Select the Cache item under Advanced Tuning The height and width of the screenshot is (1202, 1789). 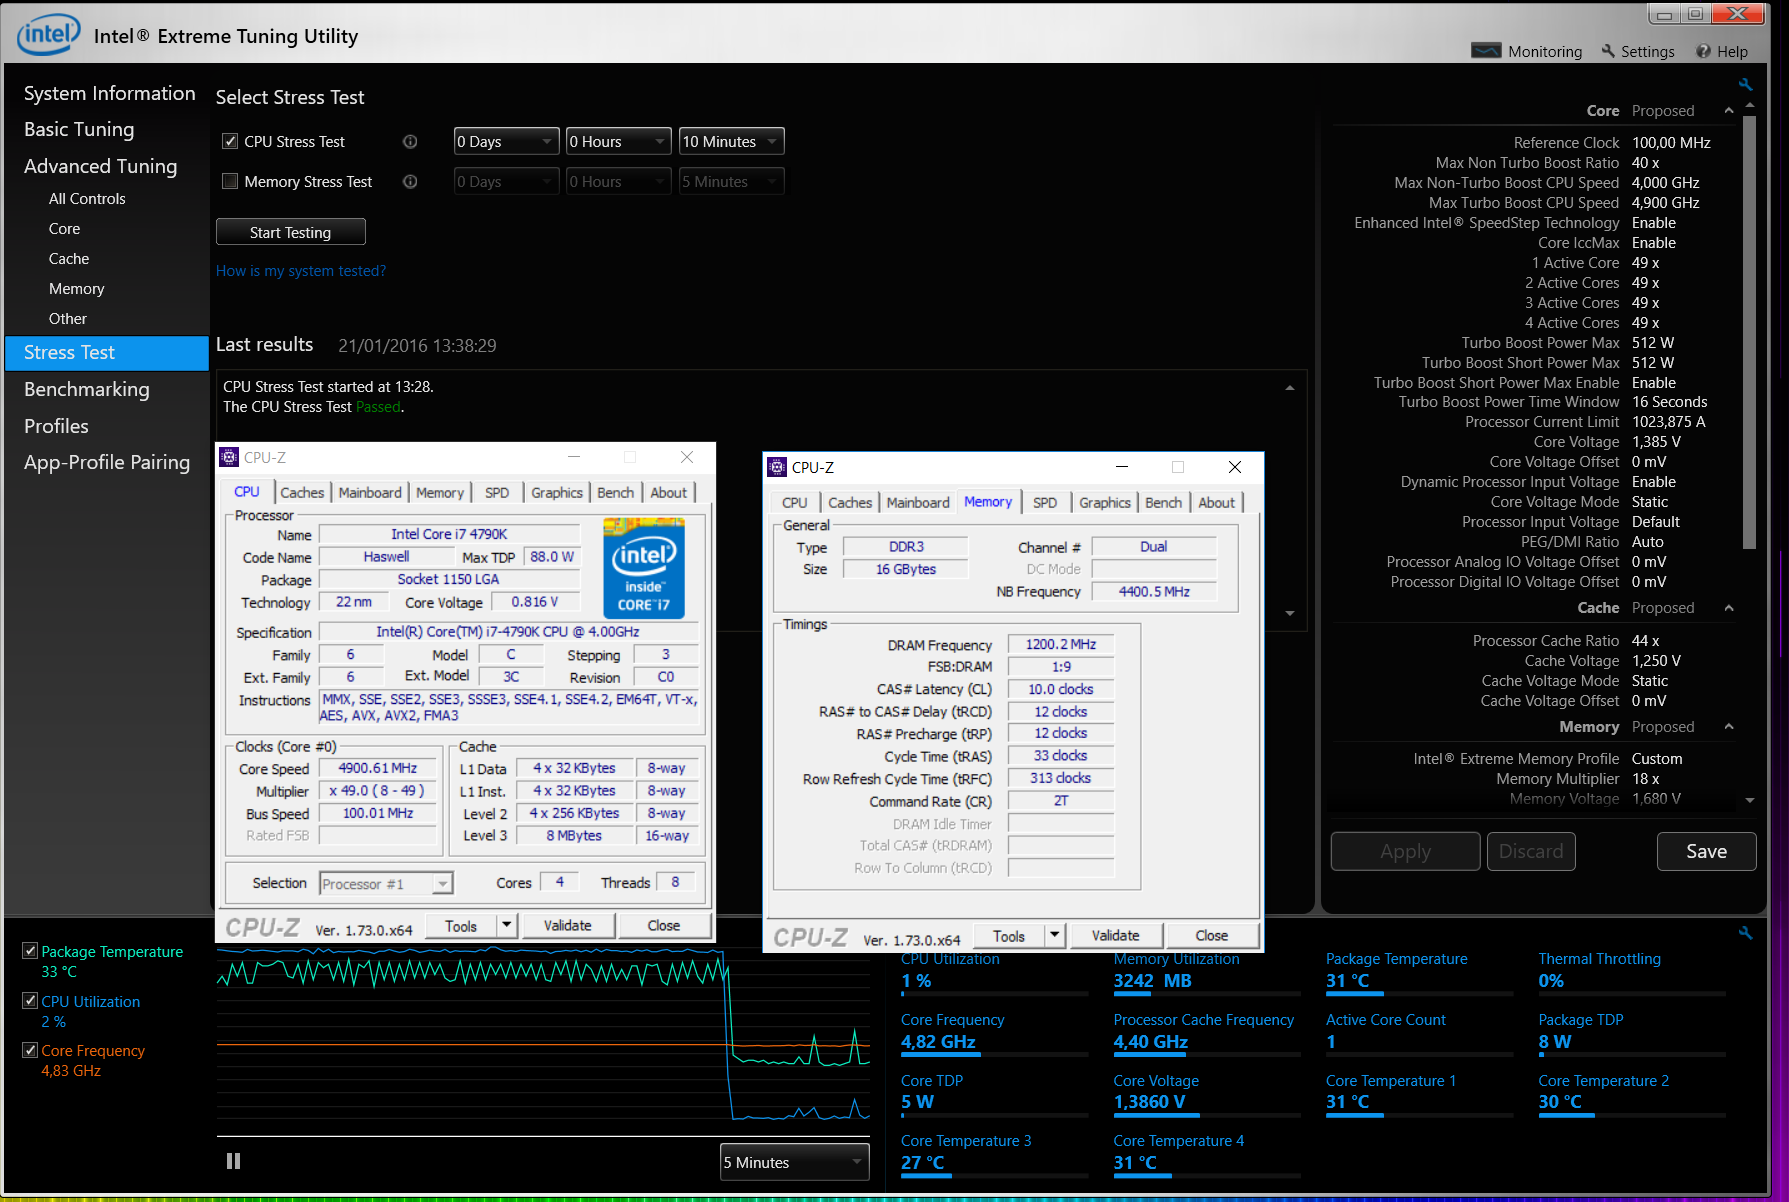coord(69,259)
